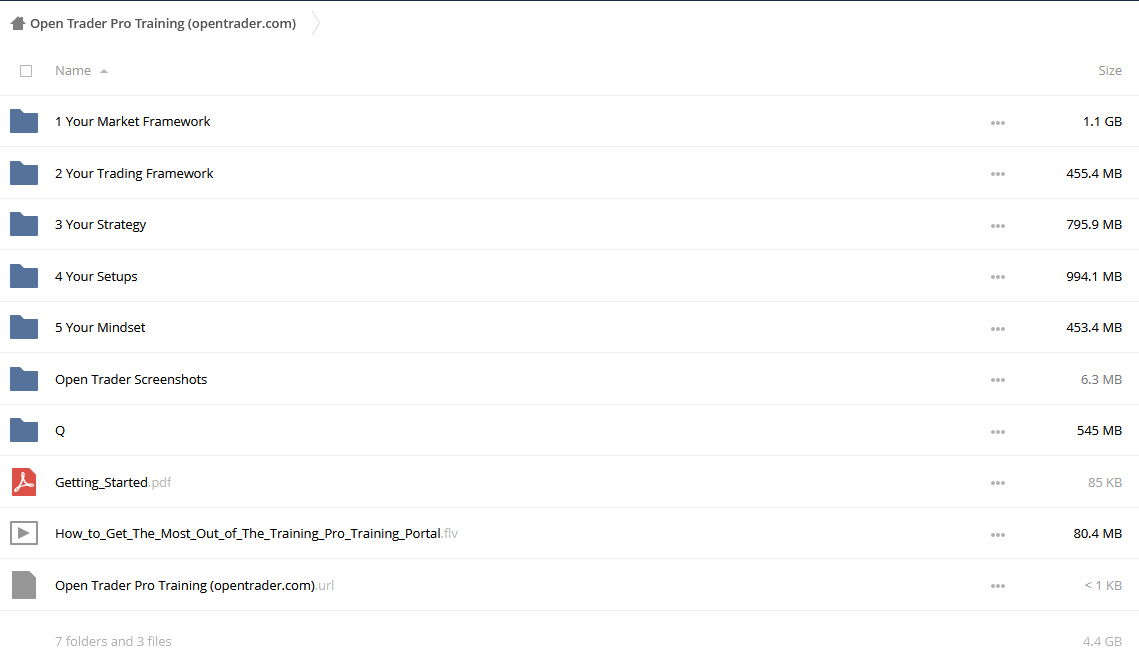The width and height of the screenshot is (1139, 659).
Task: Click the 80.4 MB size value
Action: [x=1098, y=533]
